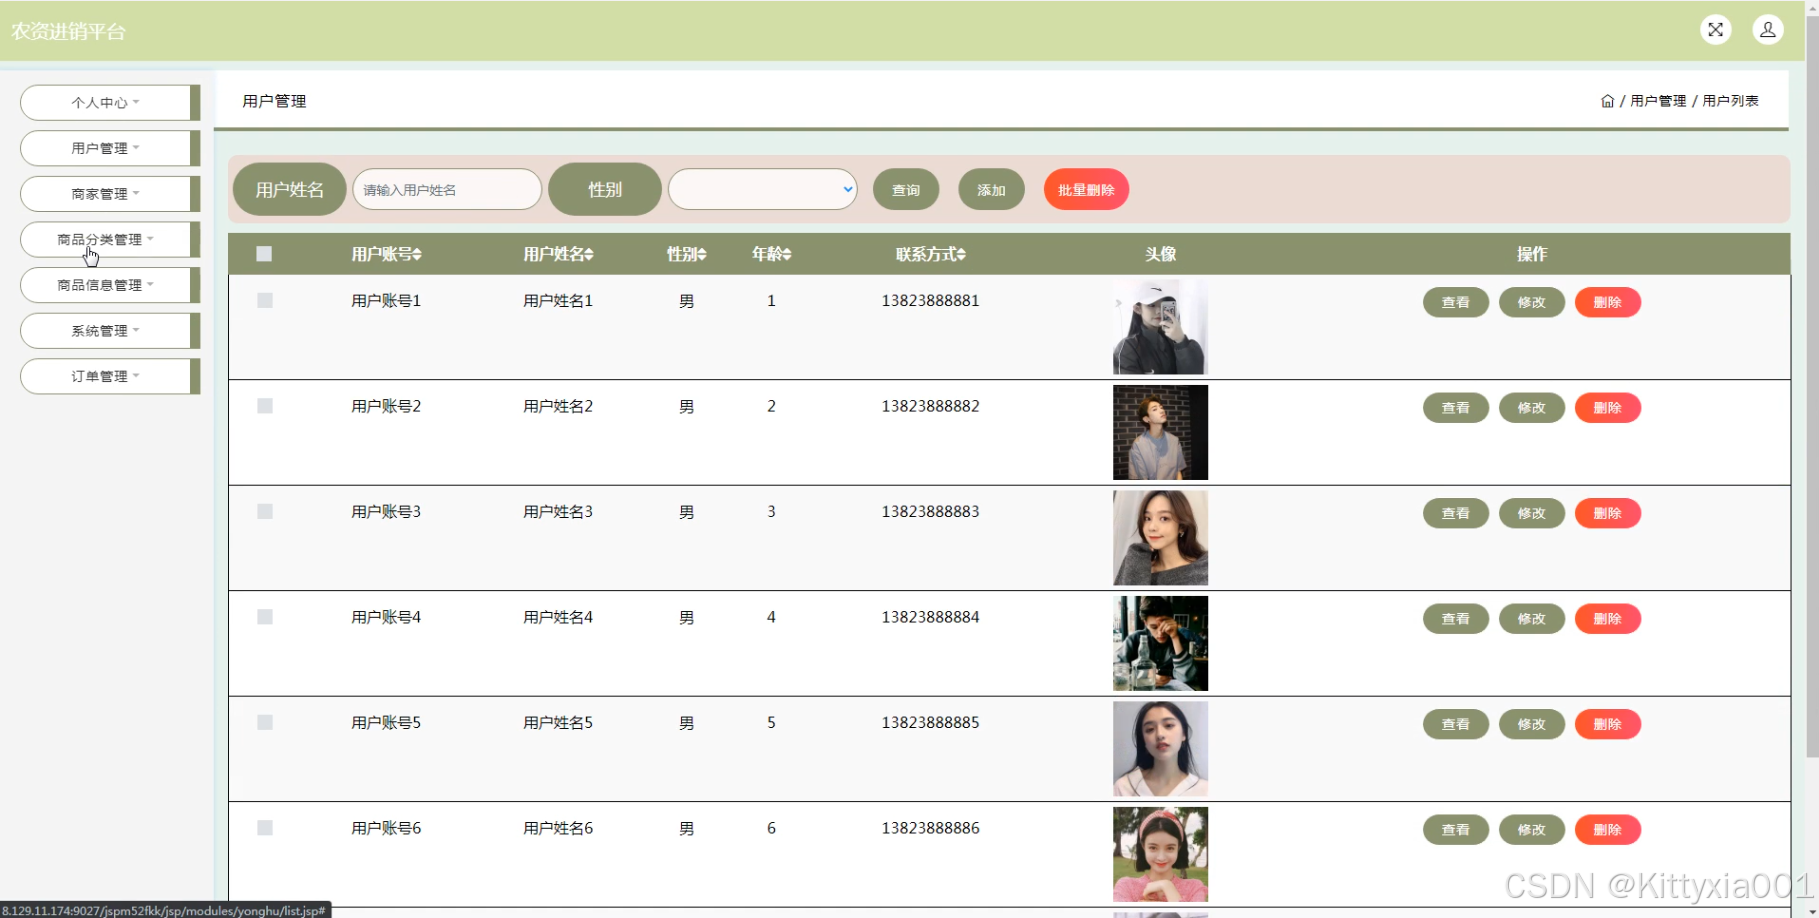The height and width of the screenshot is (918, 1819).
Task: Click 修改 button for 用户账号2
Action: coord(1531,408)
